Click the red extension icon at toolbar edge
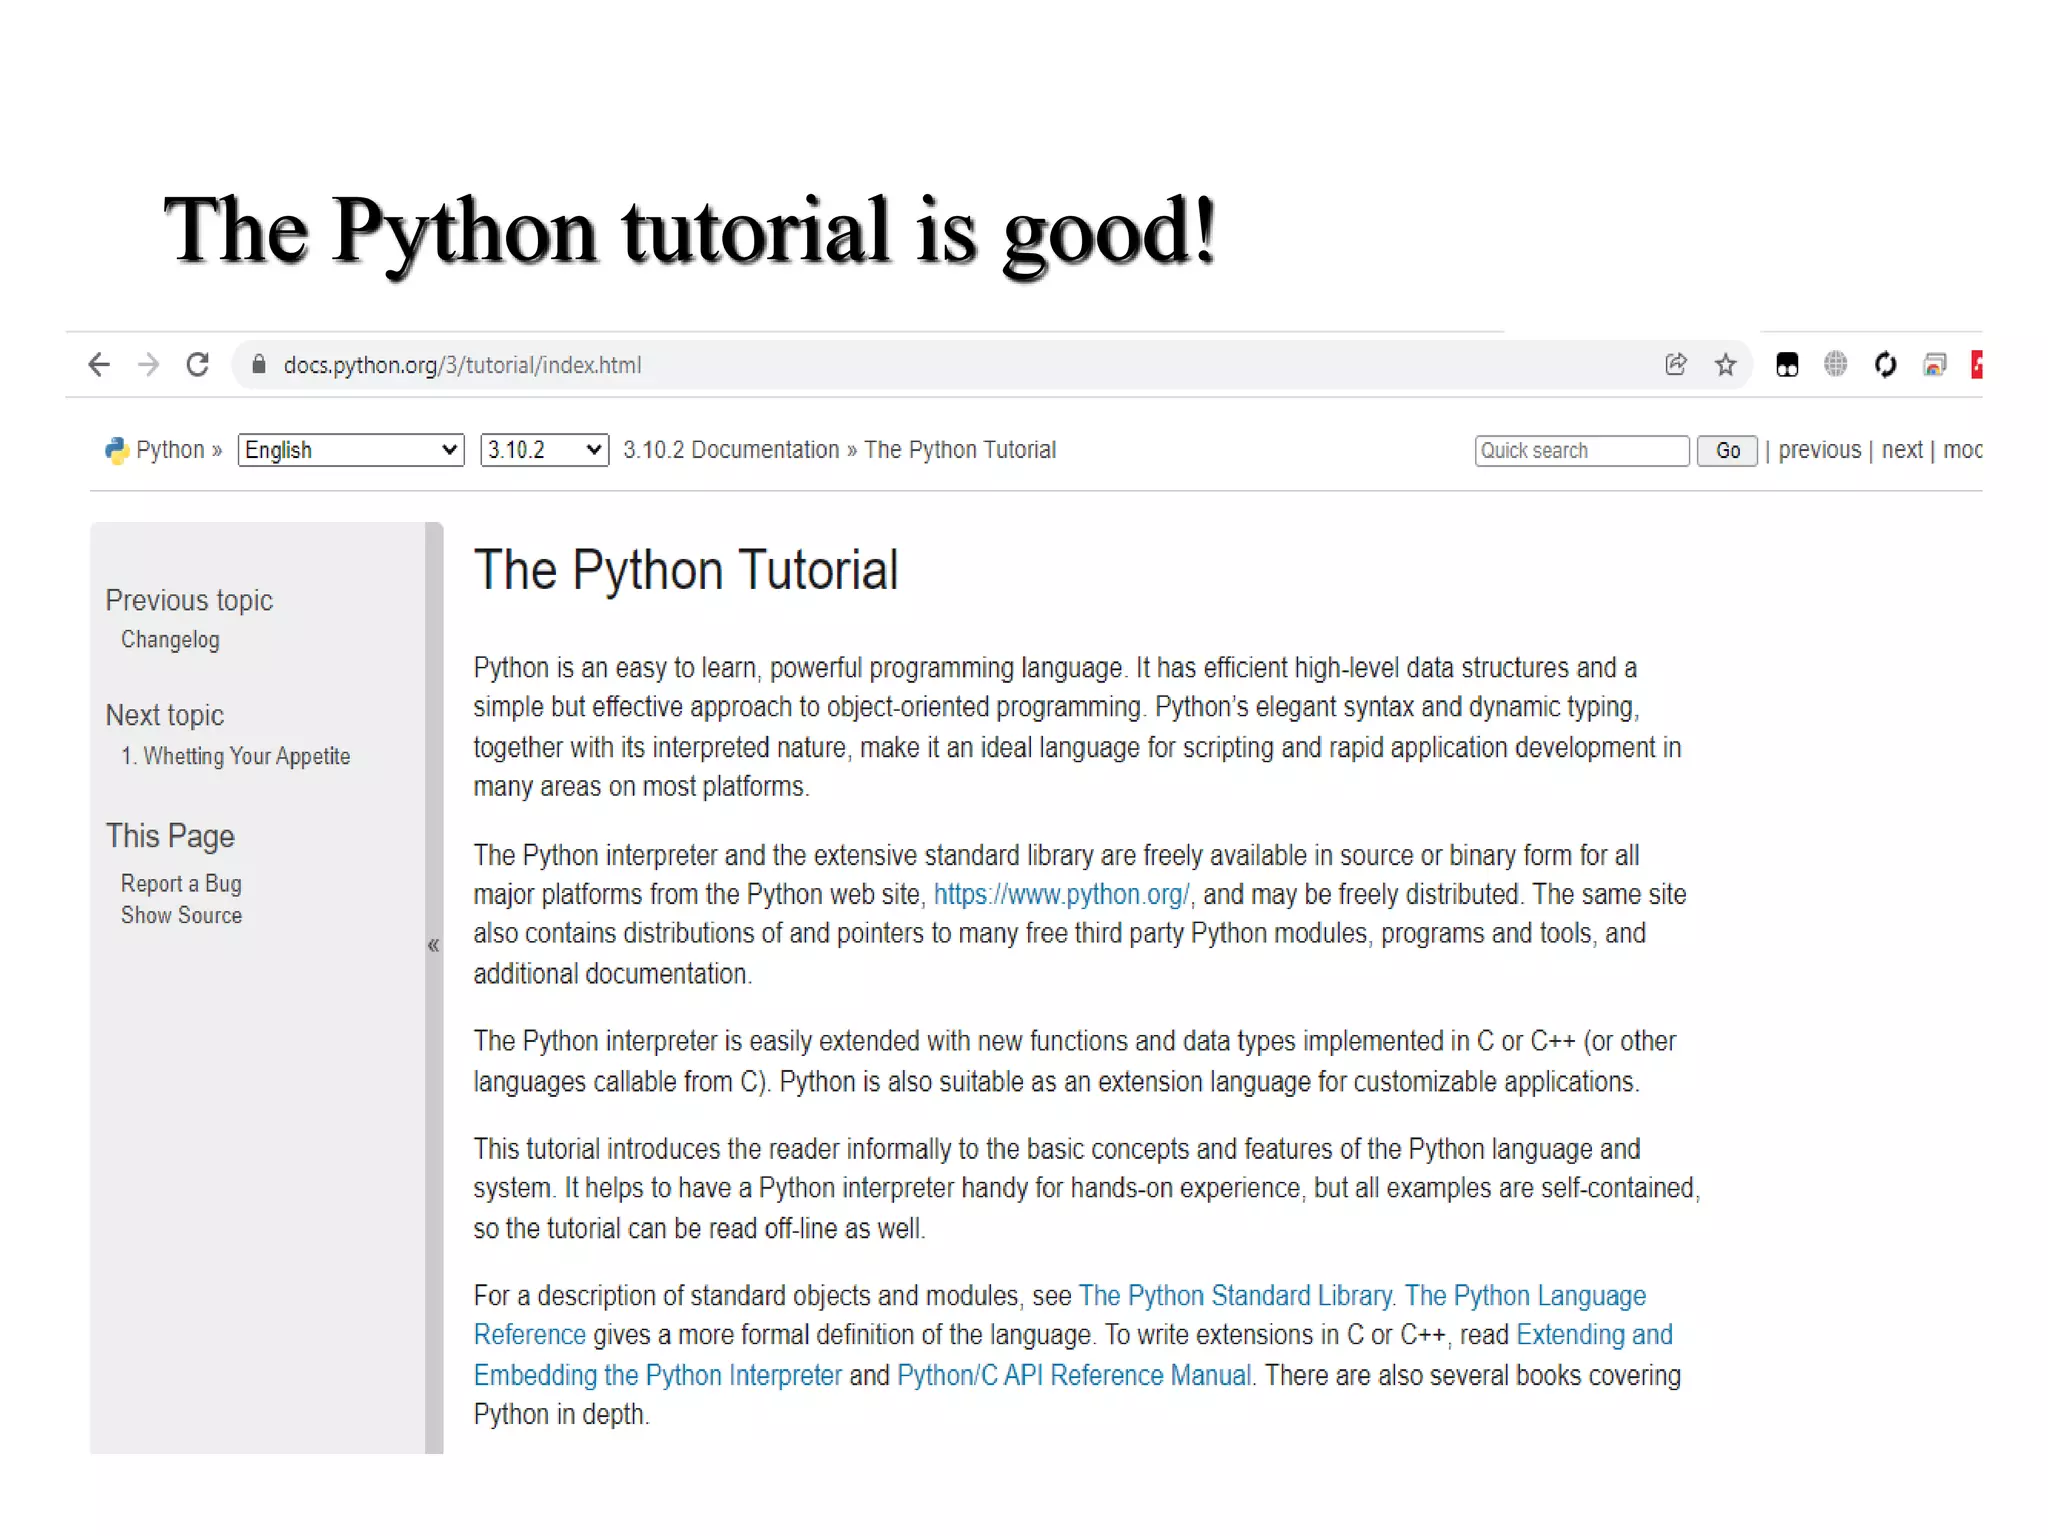 (x=1976, y=364)
